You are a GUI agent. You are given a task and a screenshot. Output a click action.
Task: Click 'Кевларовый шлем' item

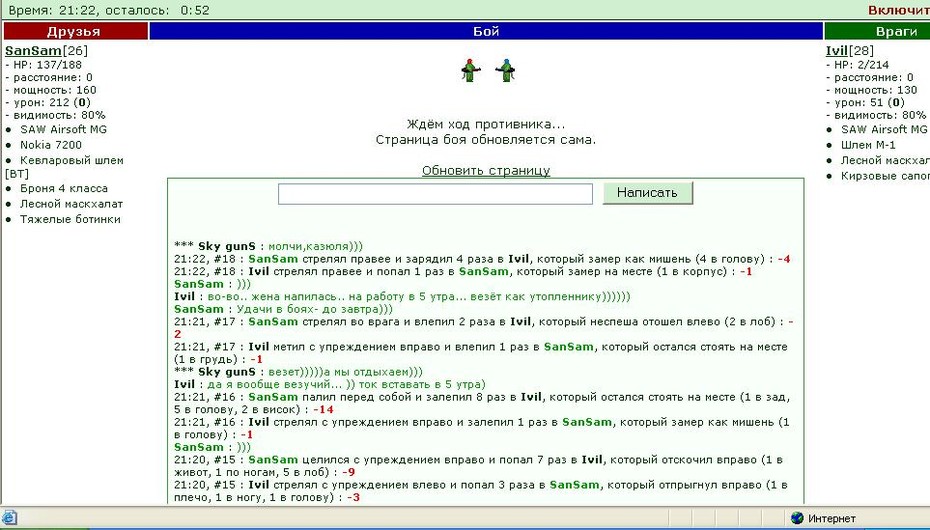tap(72, 160)
